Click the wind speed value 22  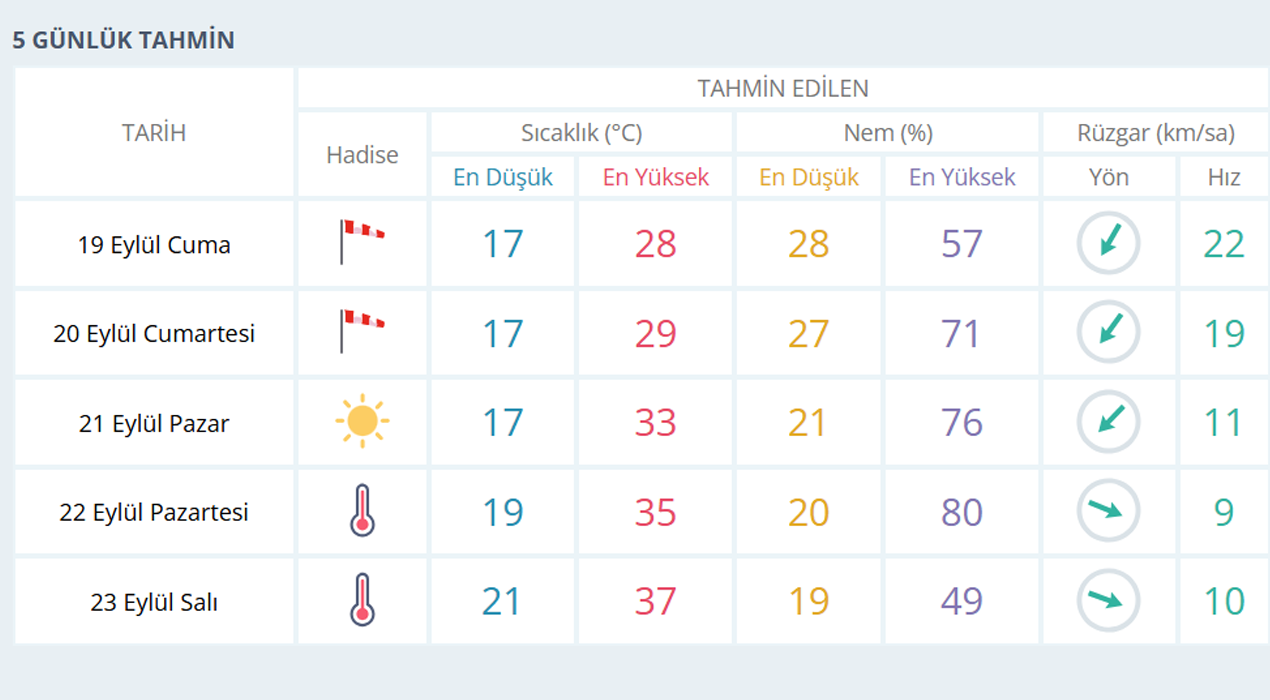coord(1224,244)
